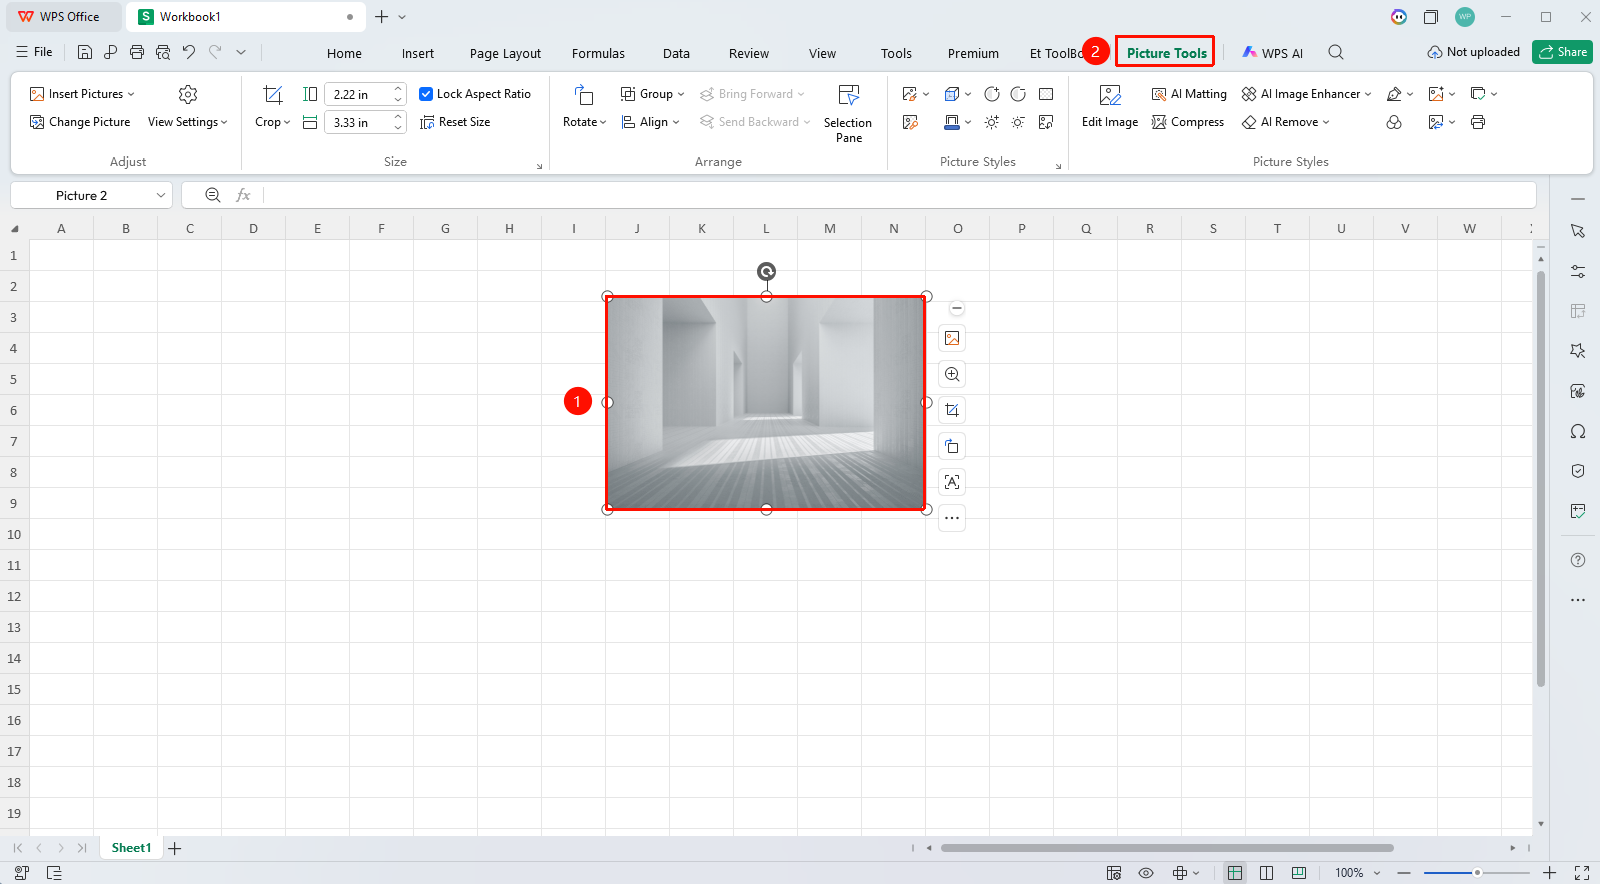This screenshot has width=1600, height=884.
Task: Click the Save icon in quick access toolbar
Action: point(85,52)
